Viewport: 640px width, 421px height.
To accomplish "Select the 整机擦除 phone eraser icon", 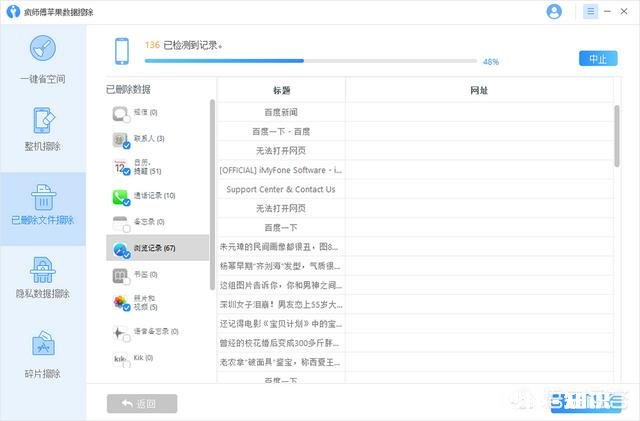I will [x=43, y=120].
